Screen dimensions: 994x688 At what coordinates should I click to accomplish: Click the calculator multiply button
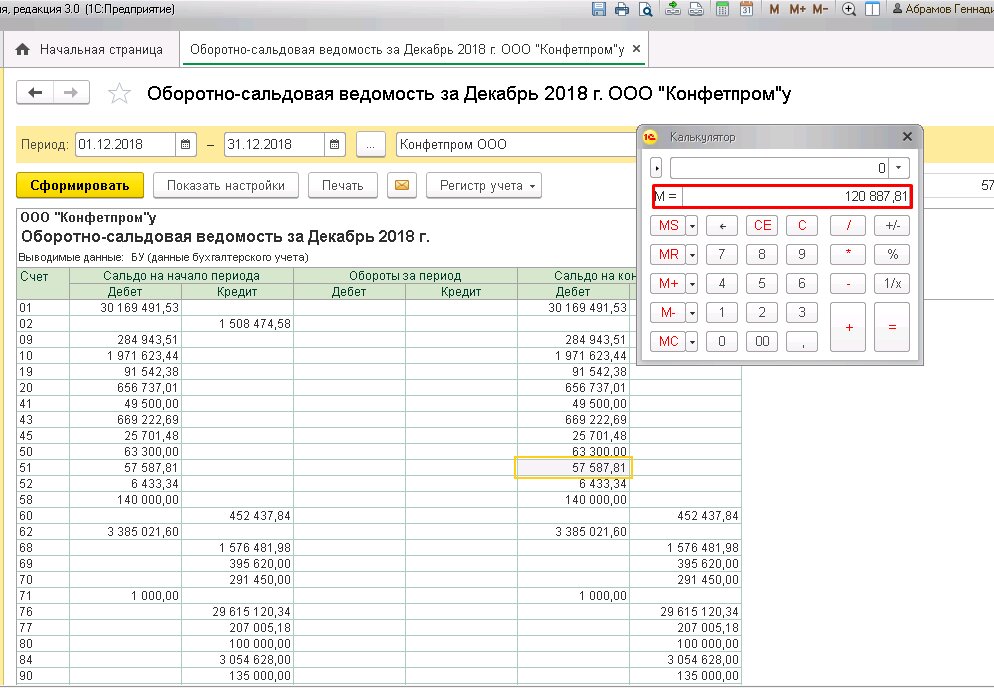click(848, 254)
